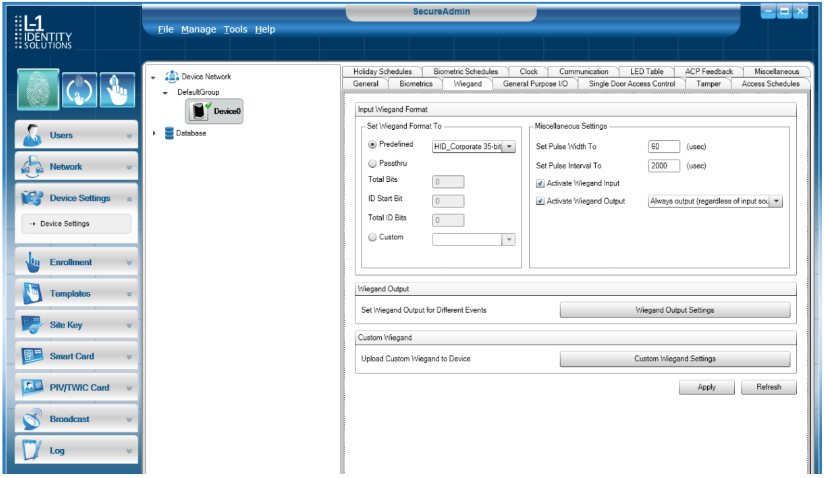Click the Total Bits input field
This screenshot has width=824, height=478.
pyautogui.click(x=448, y=182)
